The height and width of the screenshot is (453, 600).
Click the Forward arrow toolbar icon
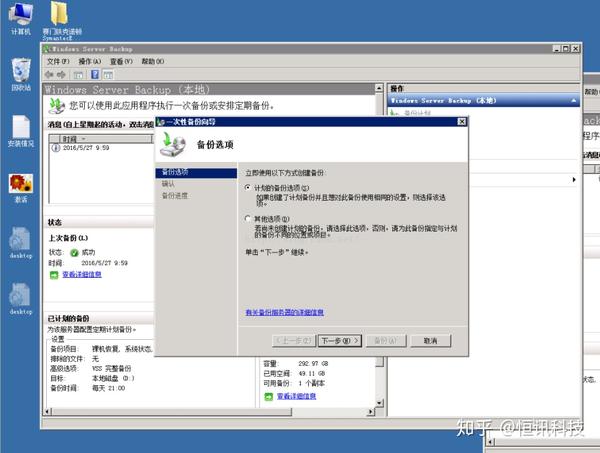pos(61,75)
